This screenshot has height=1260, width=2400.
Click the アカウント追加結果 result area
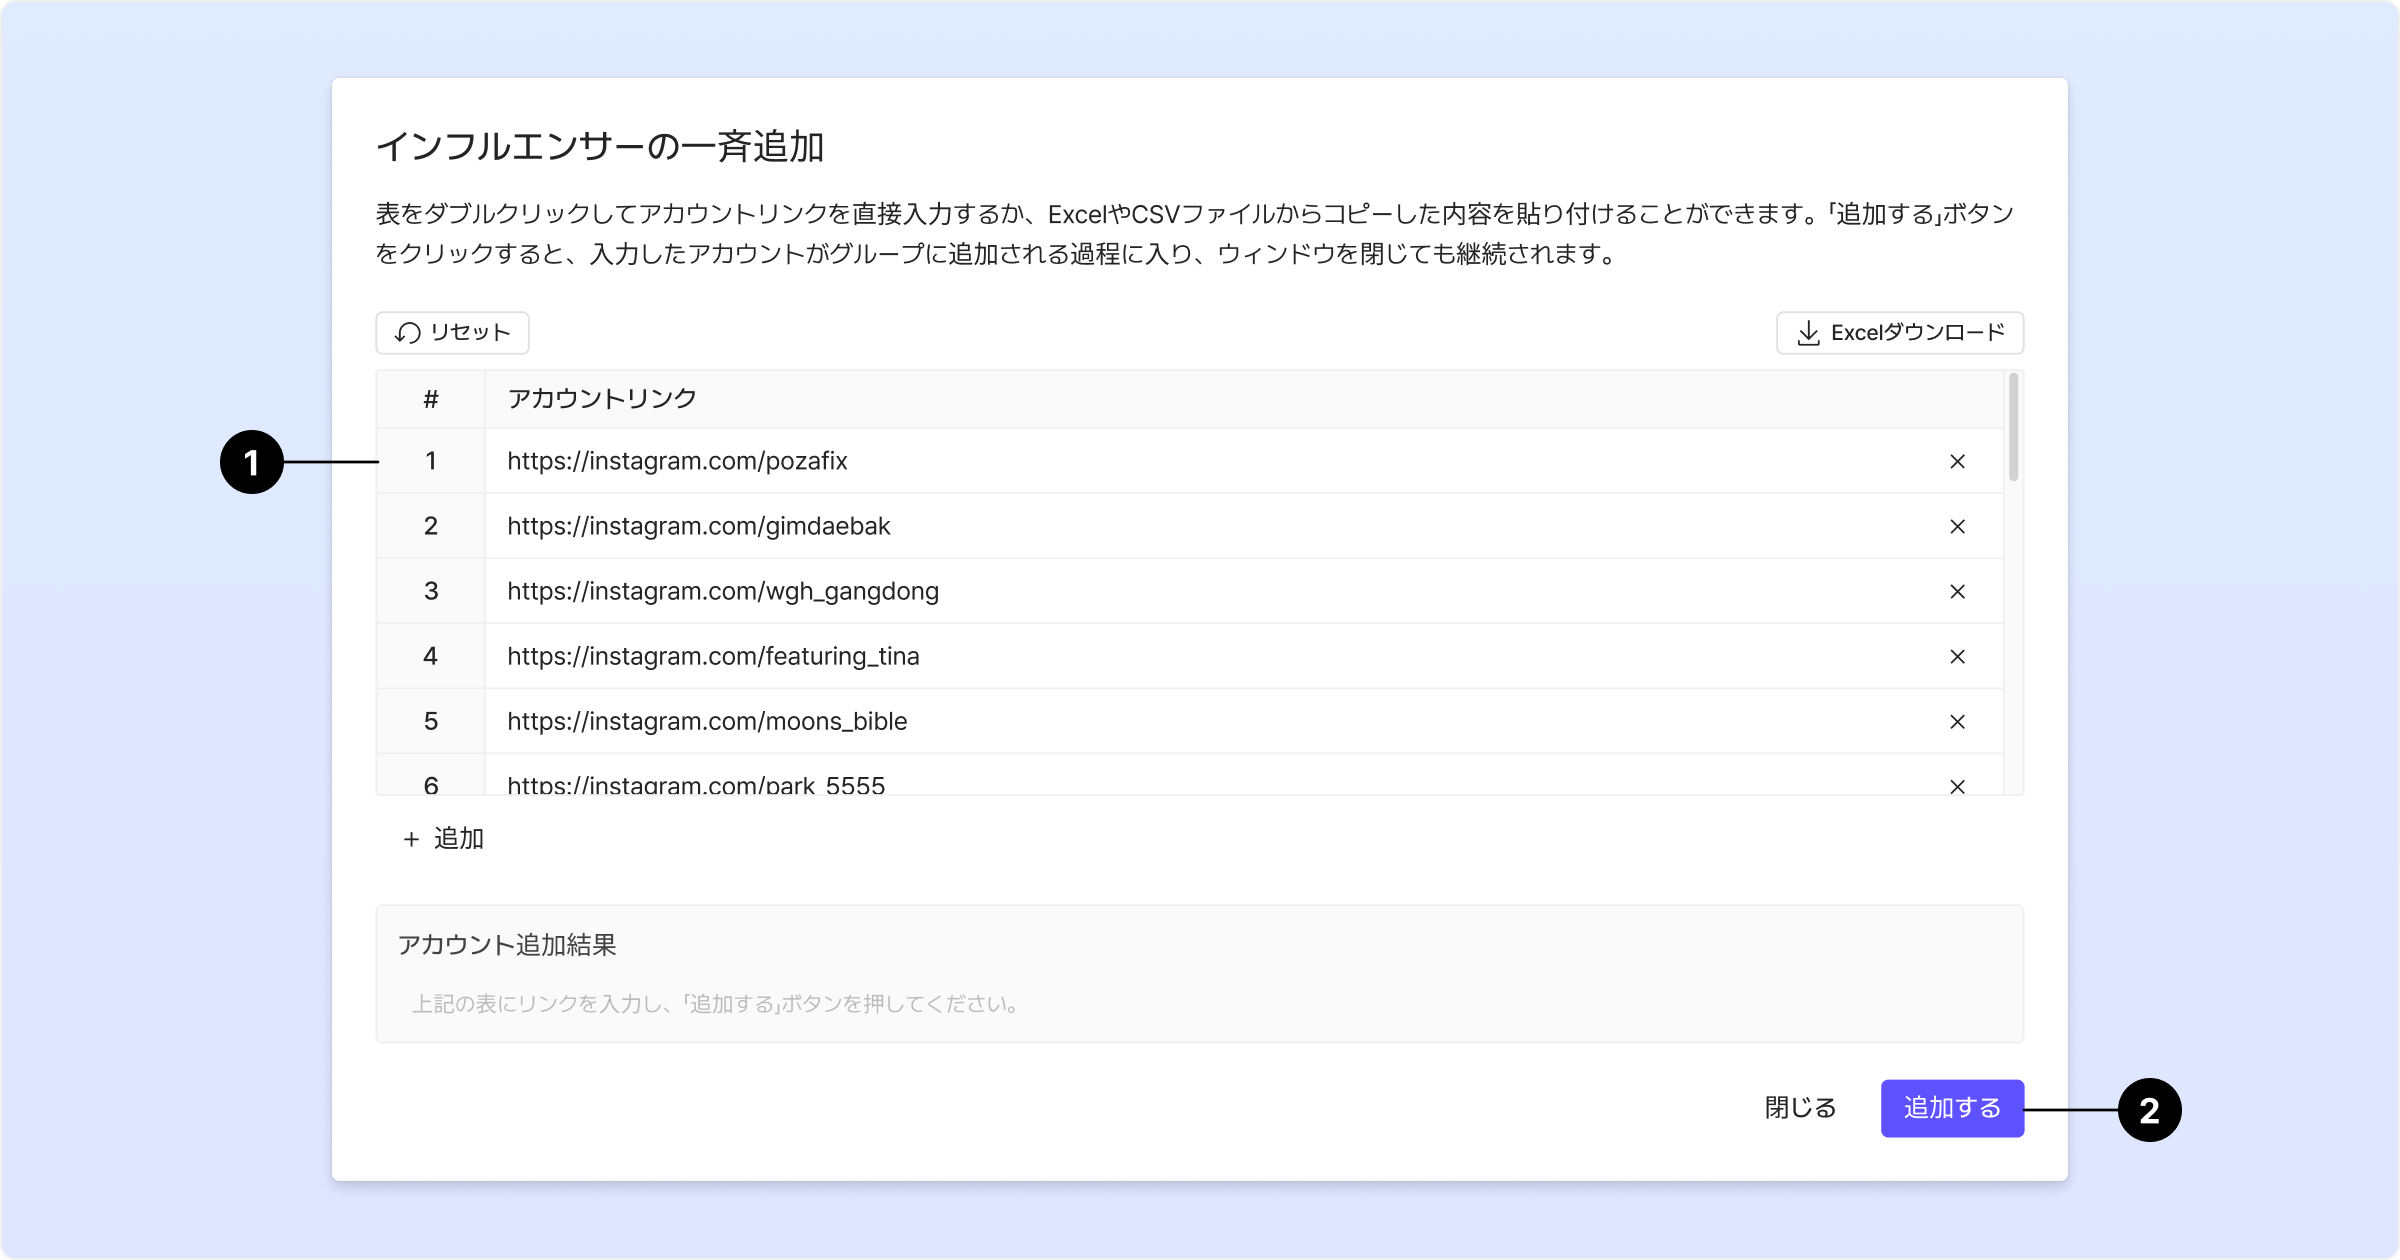1199,974
